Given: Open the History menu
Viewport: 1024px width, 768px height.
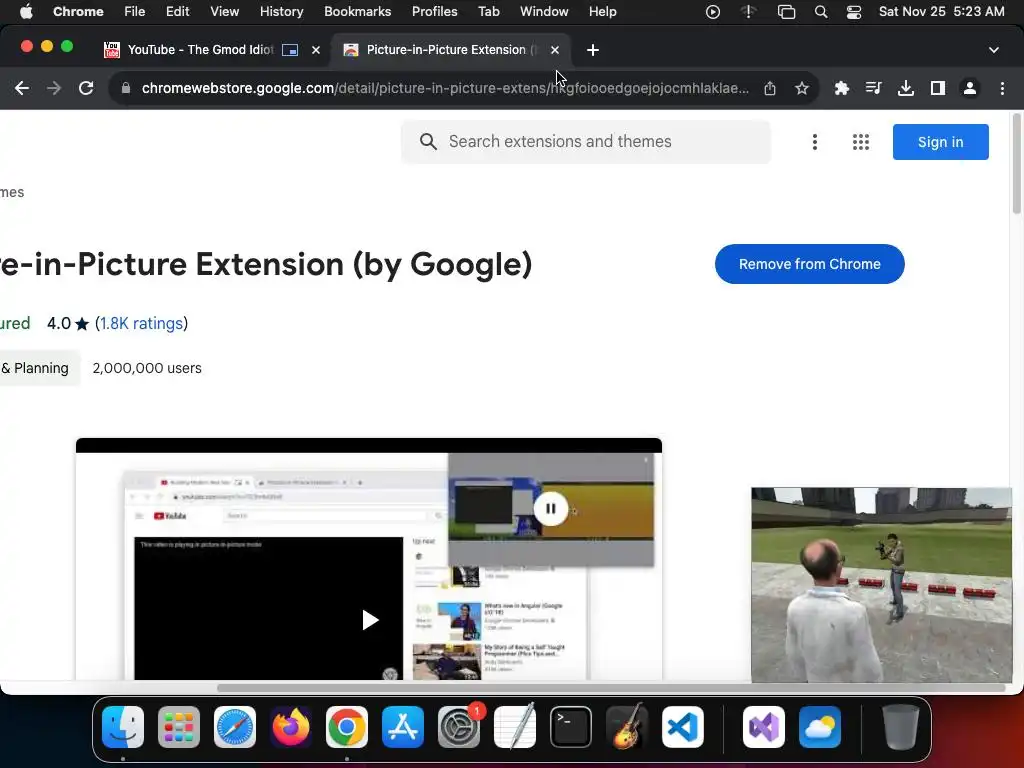Looking at the screenshot, I should tap(281, 12).
